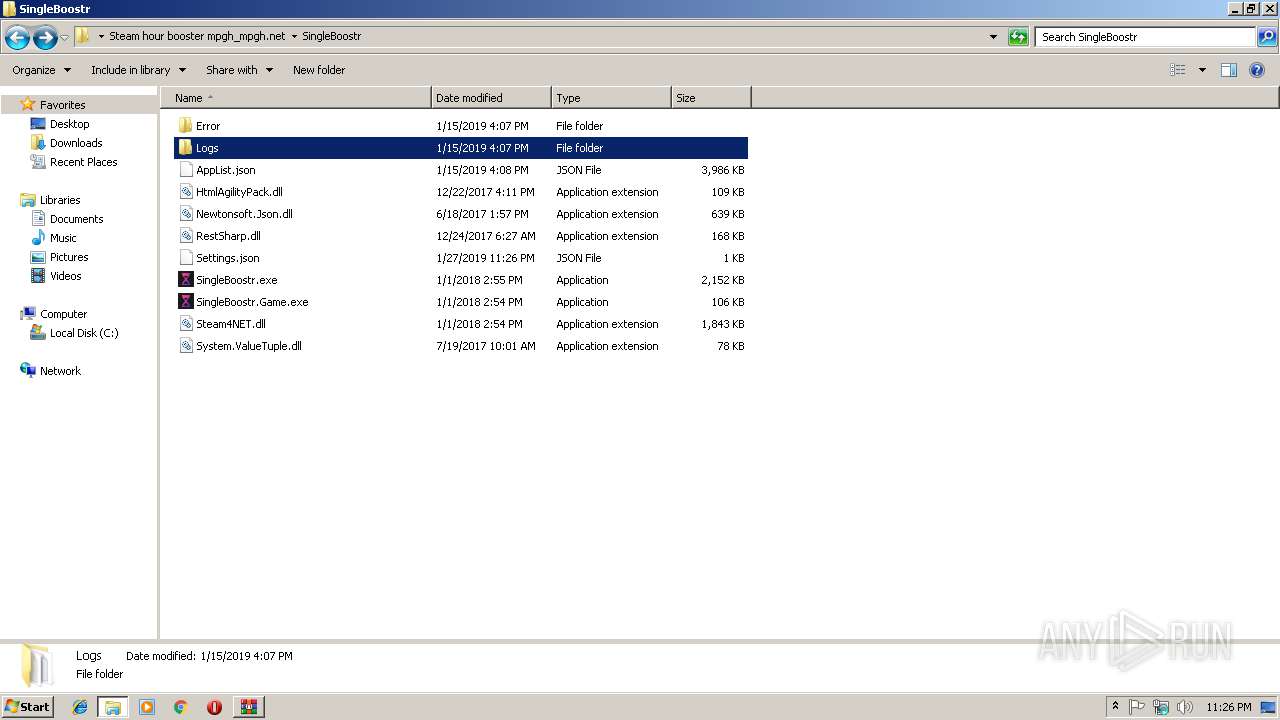Image resolution: width=1280 pixels, height=720 pixels.
Task: Click the address bar folder icon
Action: [x=83, y=36]
